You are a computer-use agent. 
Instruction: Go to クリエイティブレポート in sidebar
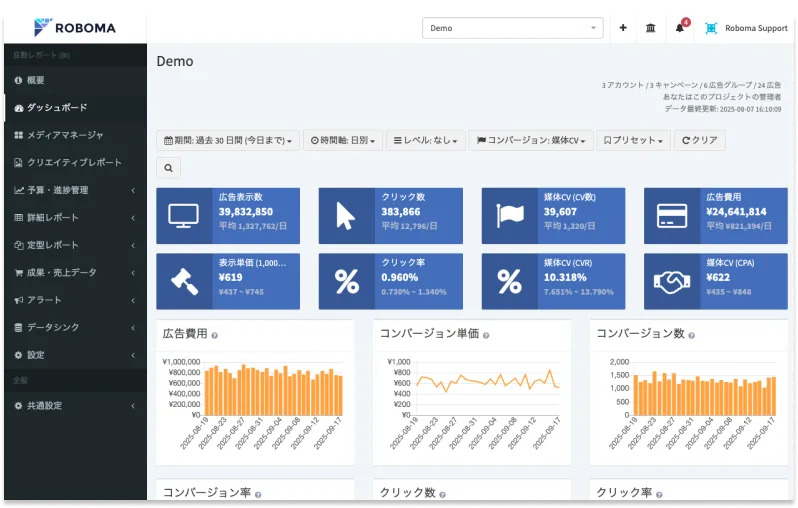[73, 162]
